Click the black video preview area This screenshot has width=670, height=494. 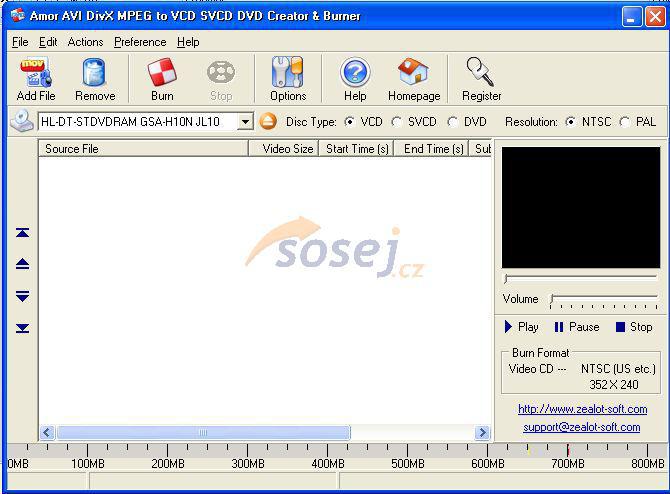pos(581,208)
